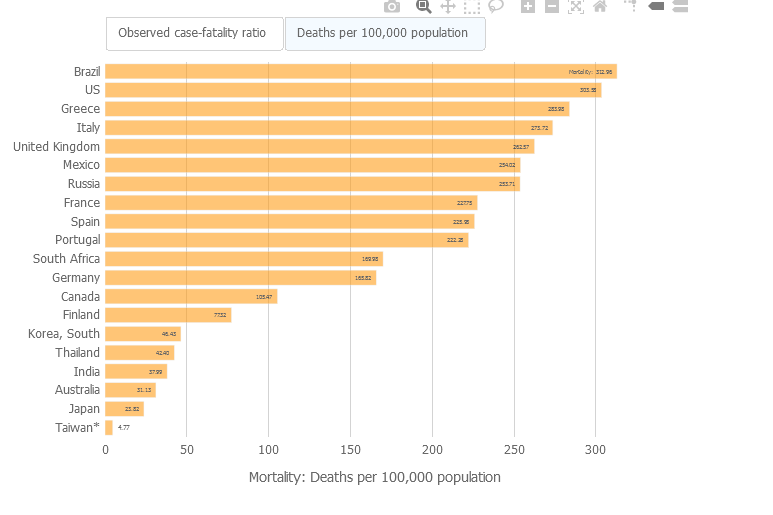Switch to Deaths per 100,000 population tab
This screenshot has height=515, width=773.
pos(384,33)
